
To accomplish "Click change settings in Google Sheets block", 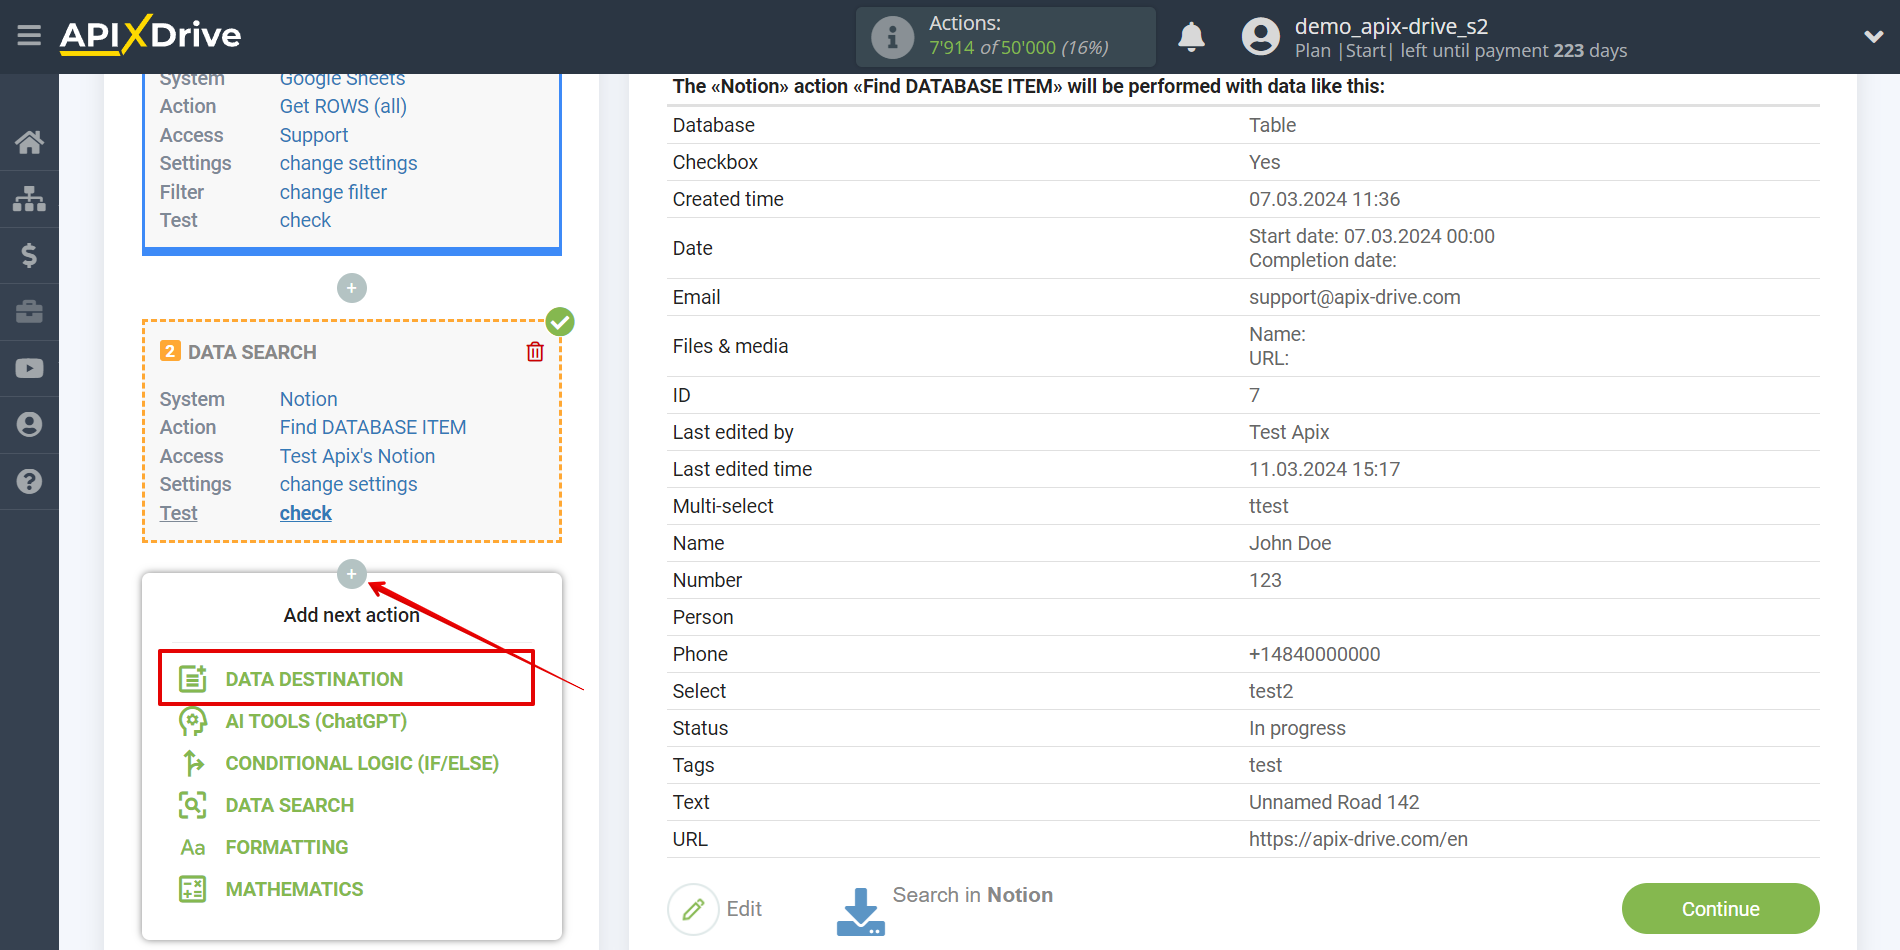I will click(348, 163).
